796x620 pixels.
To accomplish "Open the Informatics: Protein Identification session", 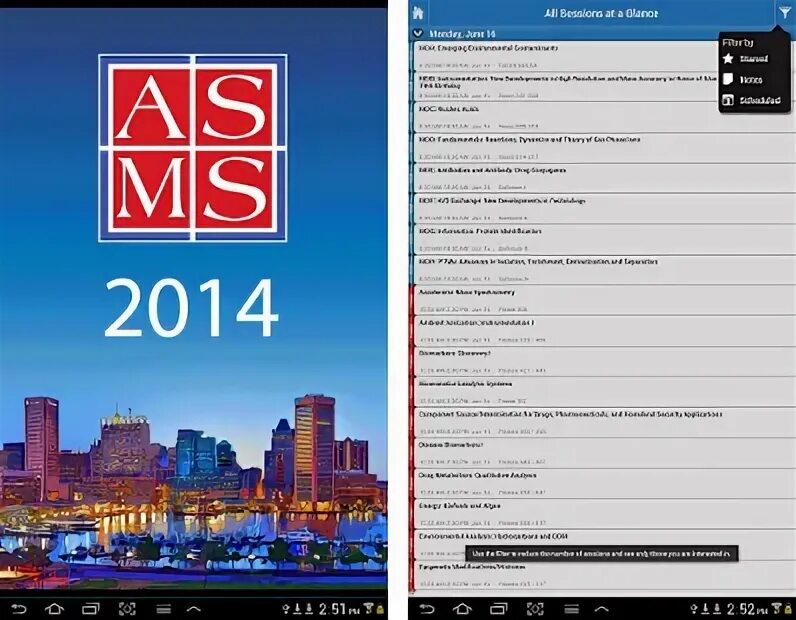I will [x=604, y=239].
